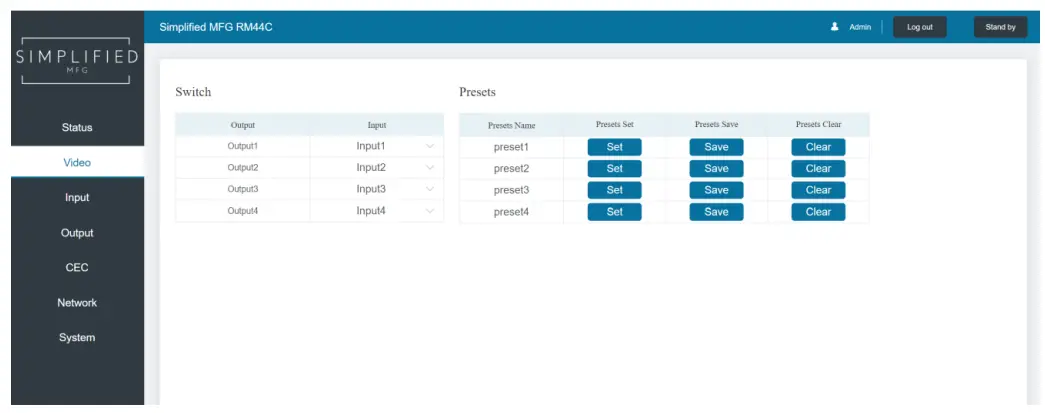Open the CEC menu
Viewport: 1045px width, 413px height.
77,268
